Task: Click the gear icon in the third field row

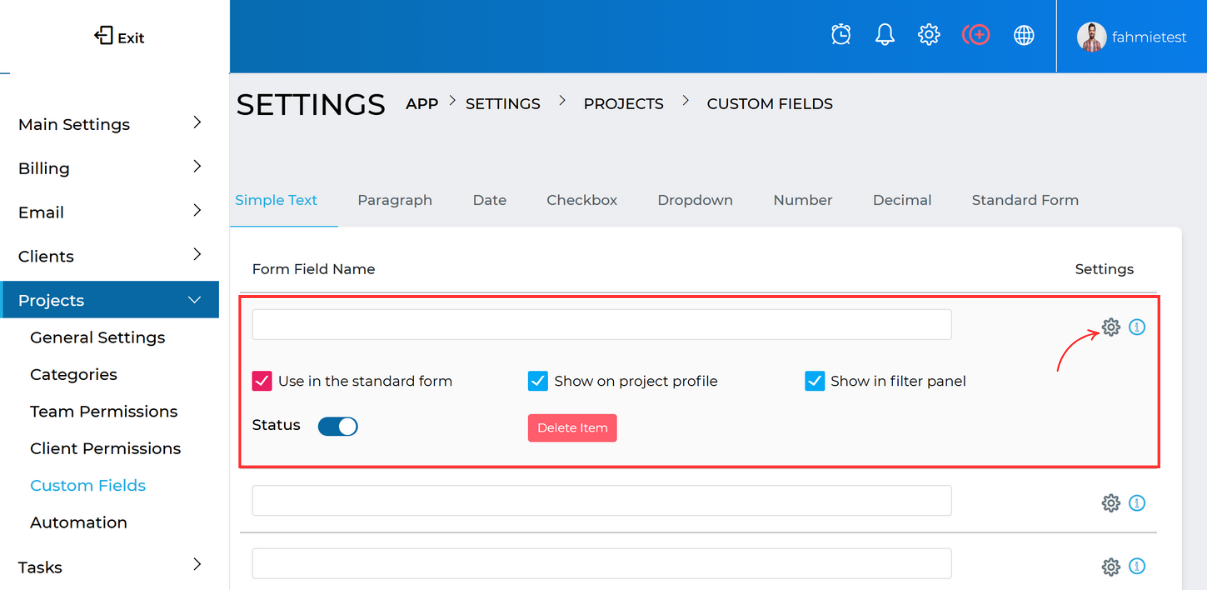Action: click(1111, 567)
